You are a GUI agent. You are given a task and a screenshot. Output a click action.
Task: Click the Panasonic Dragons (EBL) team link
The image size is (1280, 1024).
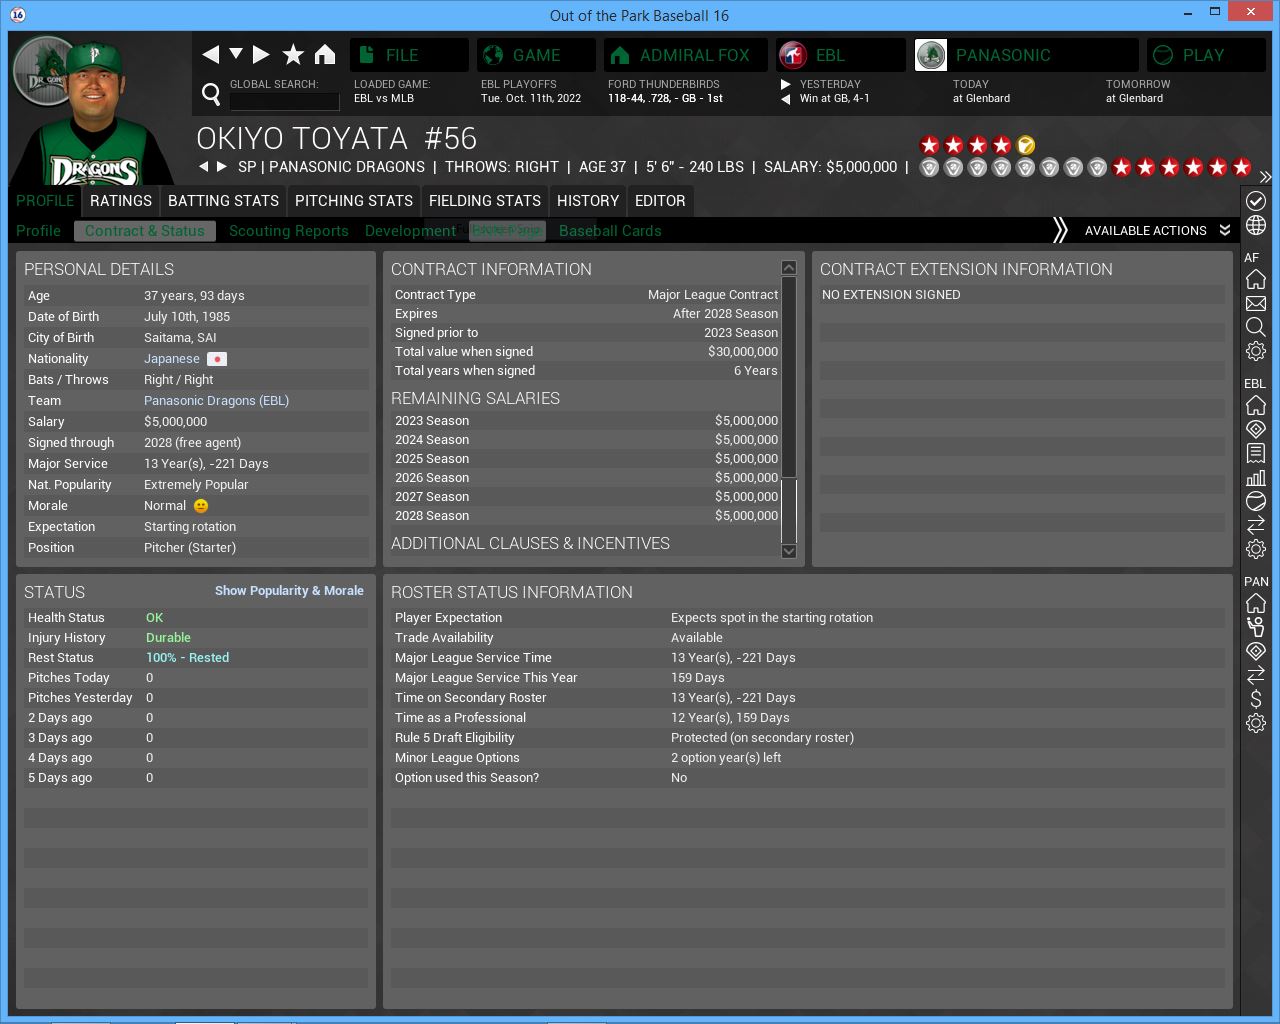pyautogui.click(x=216, y=401)
